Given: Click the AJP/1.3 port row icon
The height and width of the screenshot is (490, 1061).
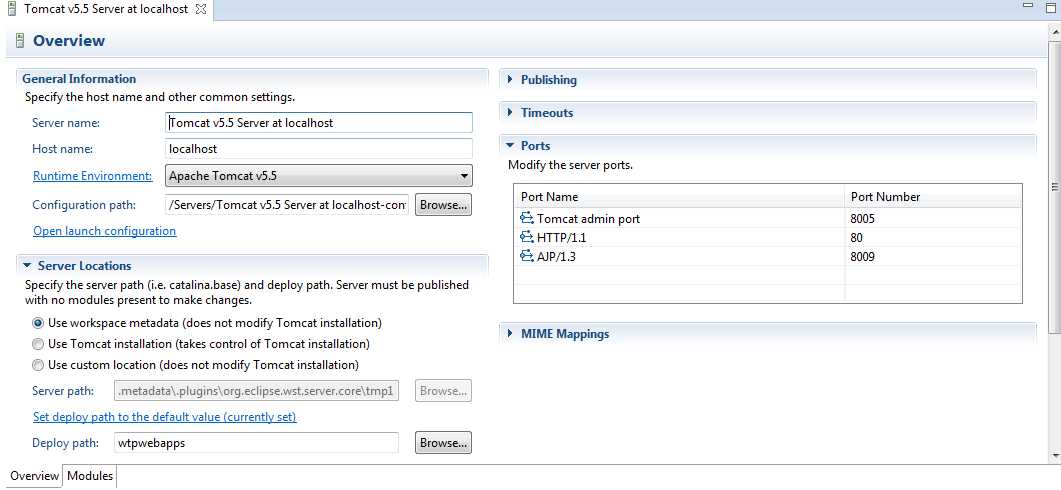Looking at the screenshot, I should click(526, 257).
